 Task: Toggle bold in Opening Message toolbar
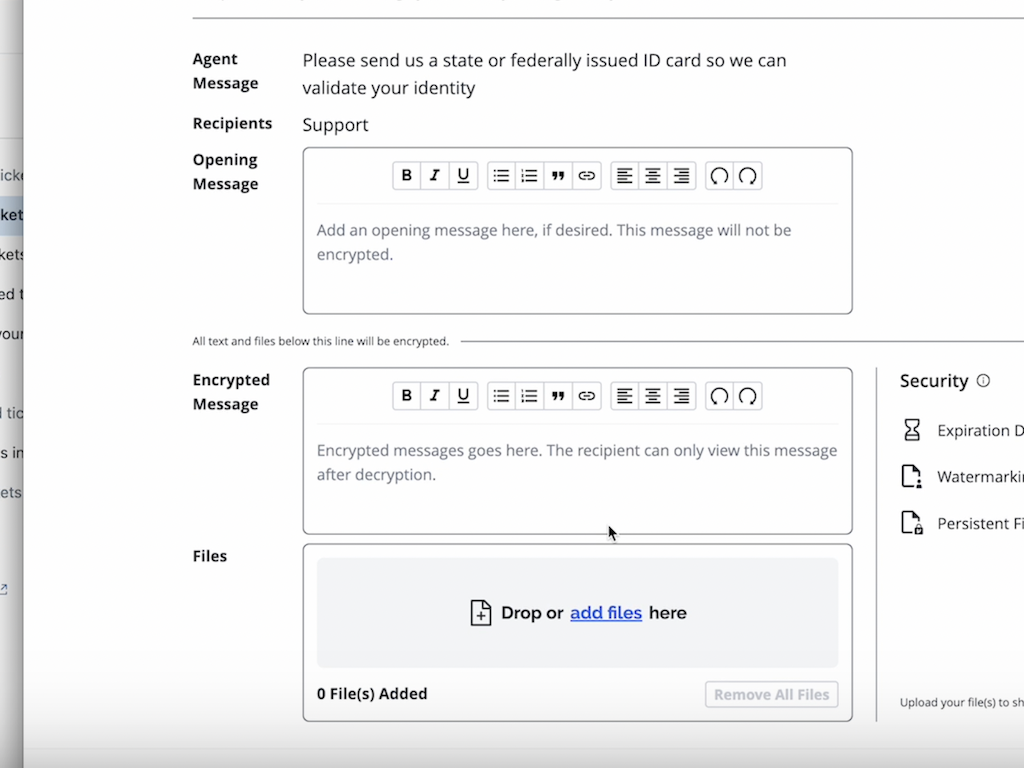(x=407, y=176)
